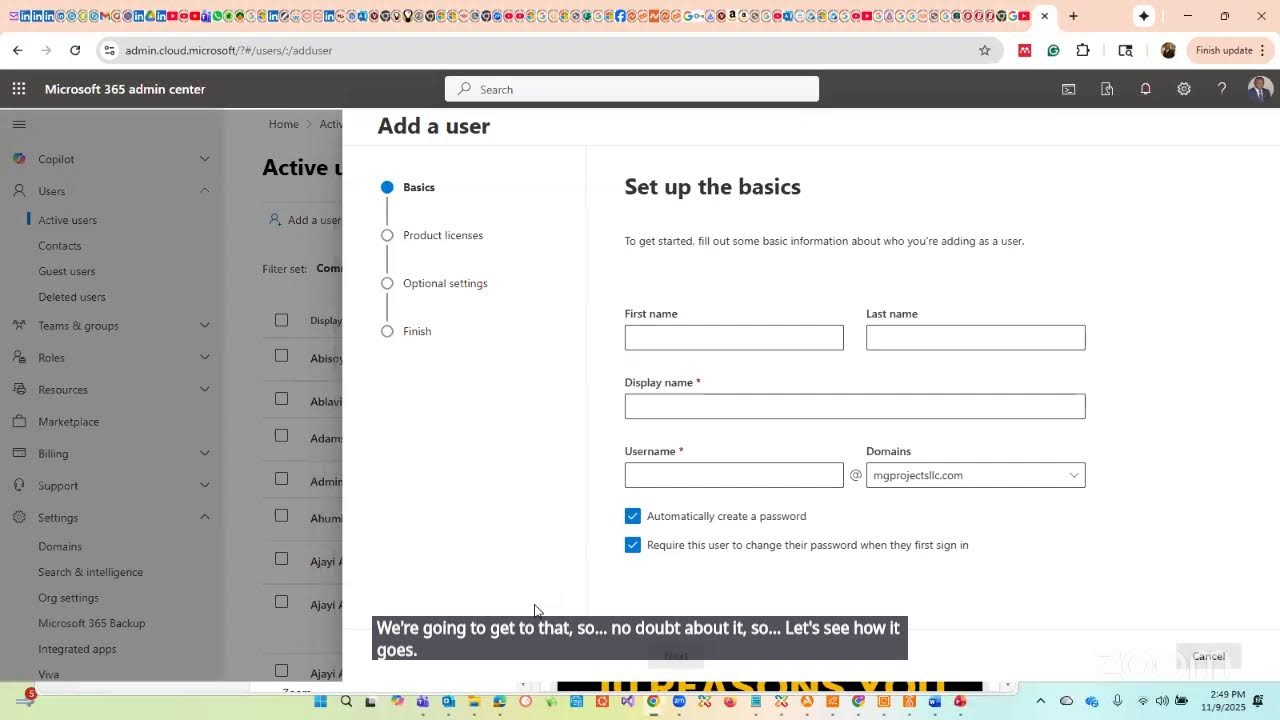Click the First name input field
This screenshot has width=1280, height=720.
coord(734,338)
